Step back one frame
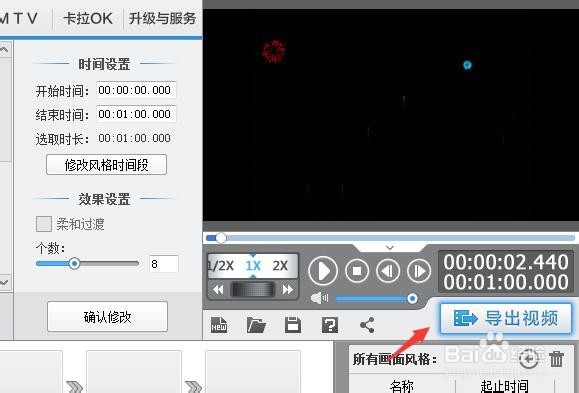This screenshot has width=579, height=393. pos(388,271)
